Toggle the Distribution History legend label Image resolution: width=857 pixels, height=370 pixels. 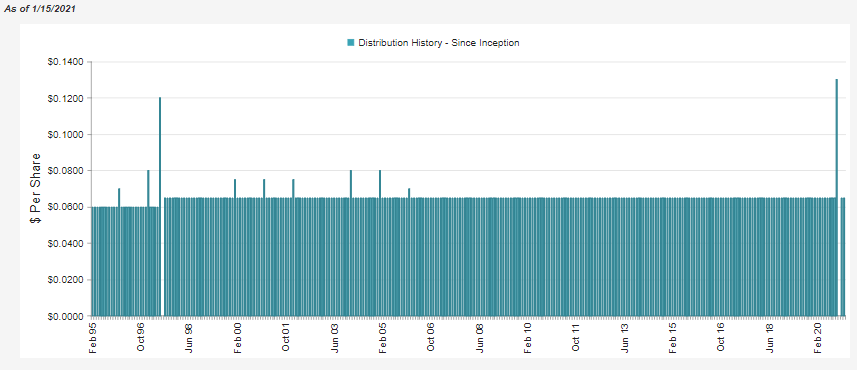438,43
